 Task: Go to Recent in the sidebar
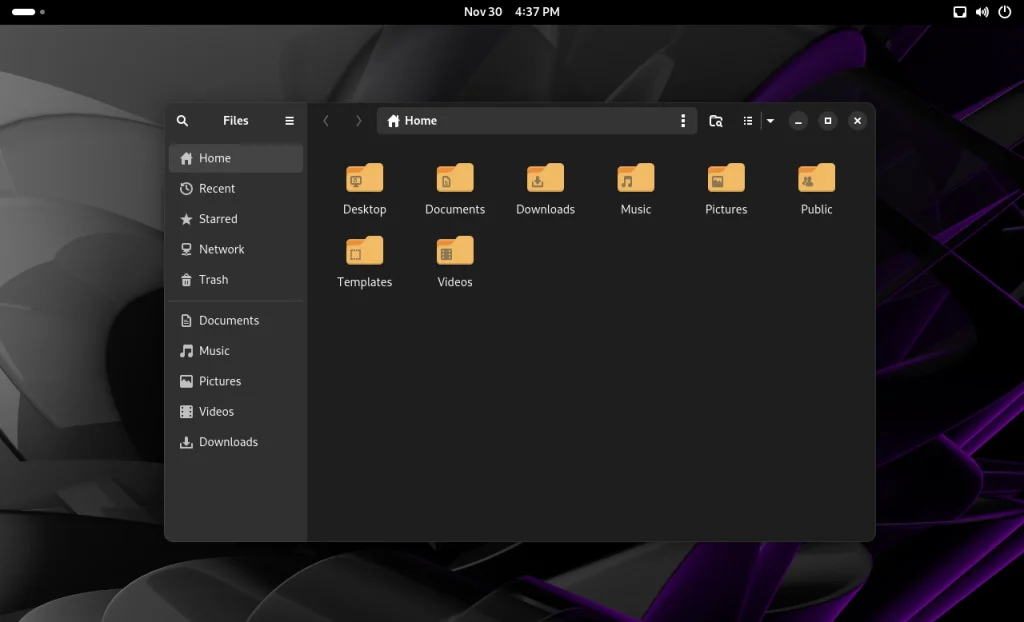(x=216, y=189)
